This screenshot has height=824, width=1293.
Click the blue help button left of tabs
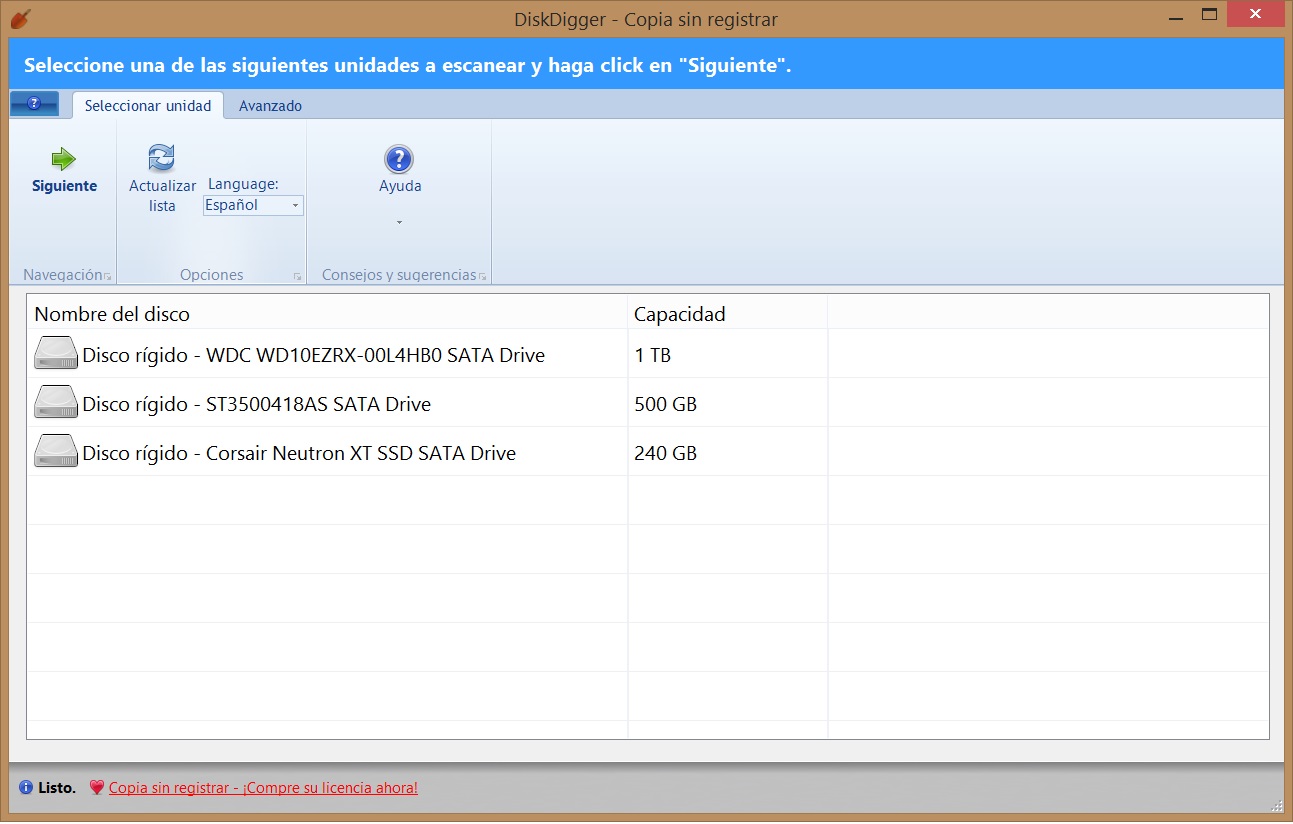click(34, 104)
